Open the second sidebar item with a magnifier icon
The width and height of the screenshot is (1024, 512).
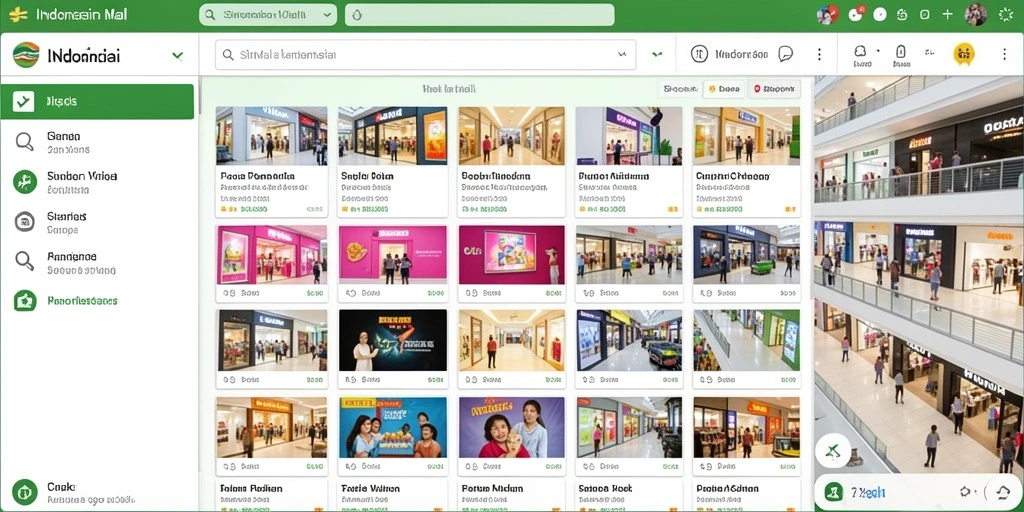[97, 262]
